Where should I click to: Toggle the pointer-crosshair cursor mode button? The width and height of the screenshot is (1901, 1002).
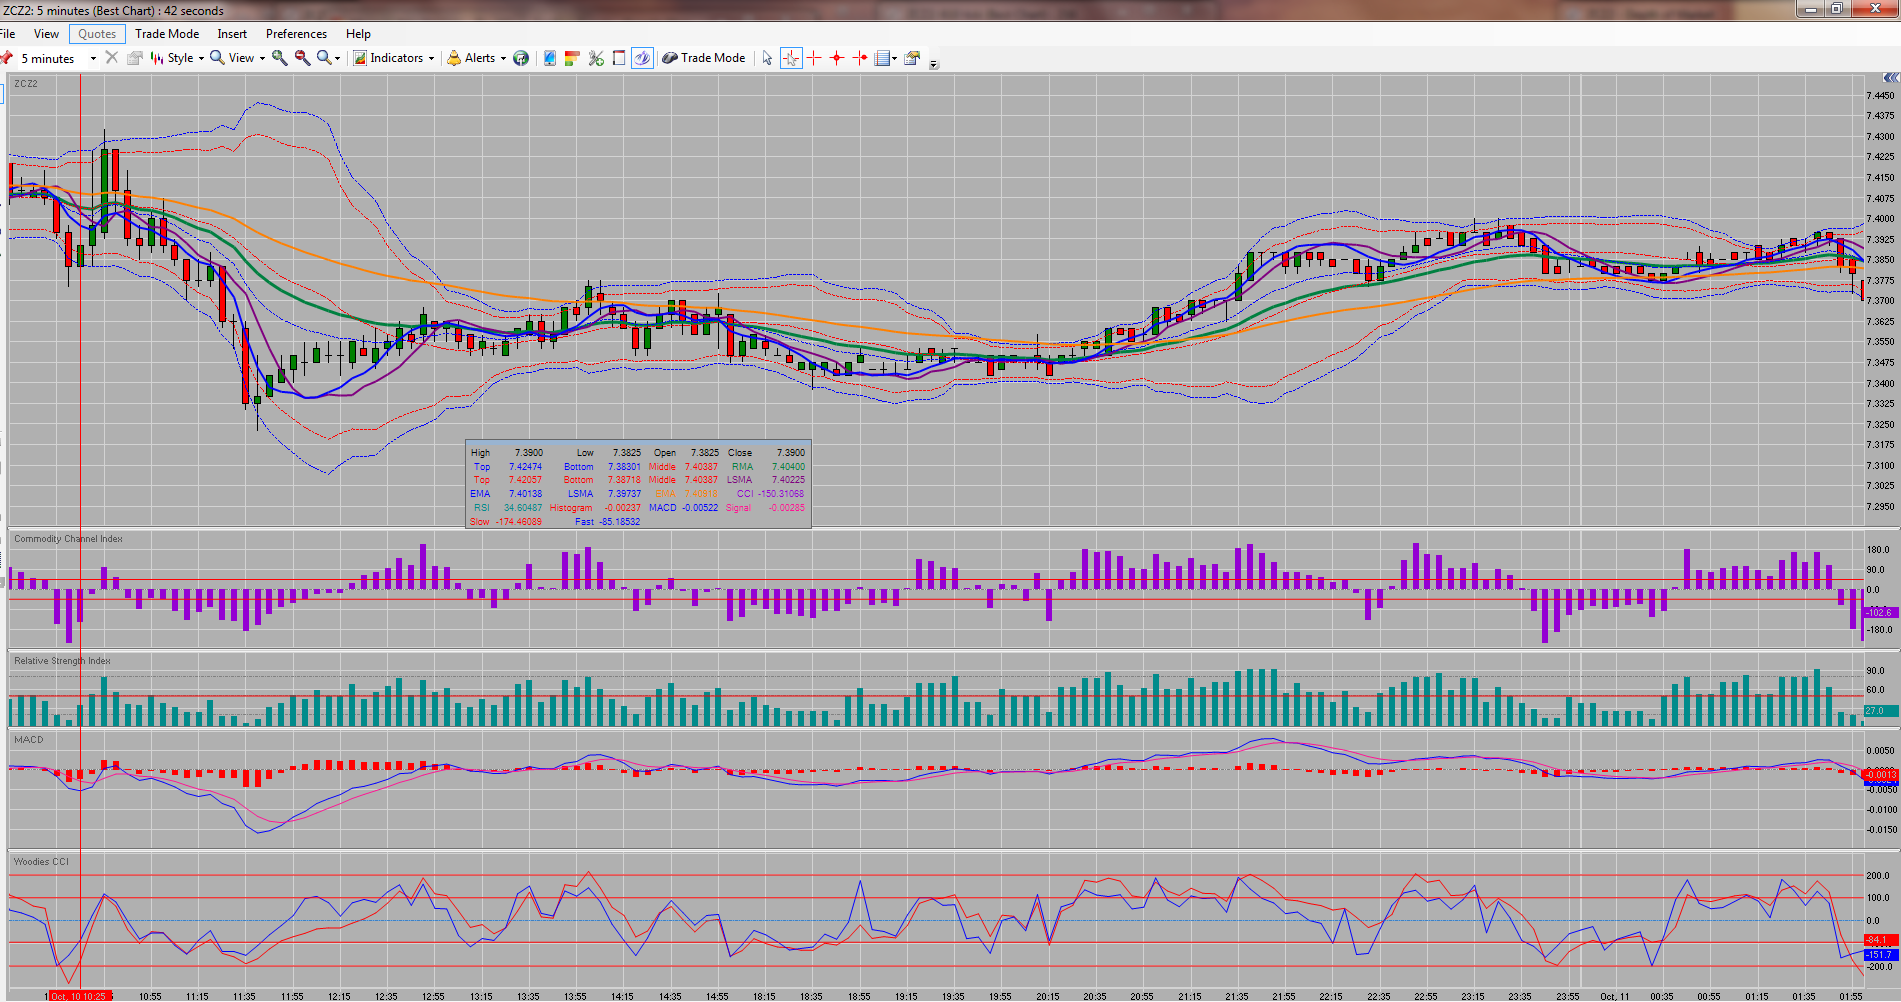[791, 58]
